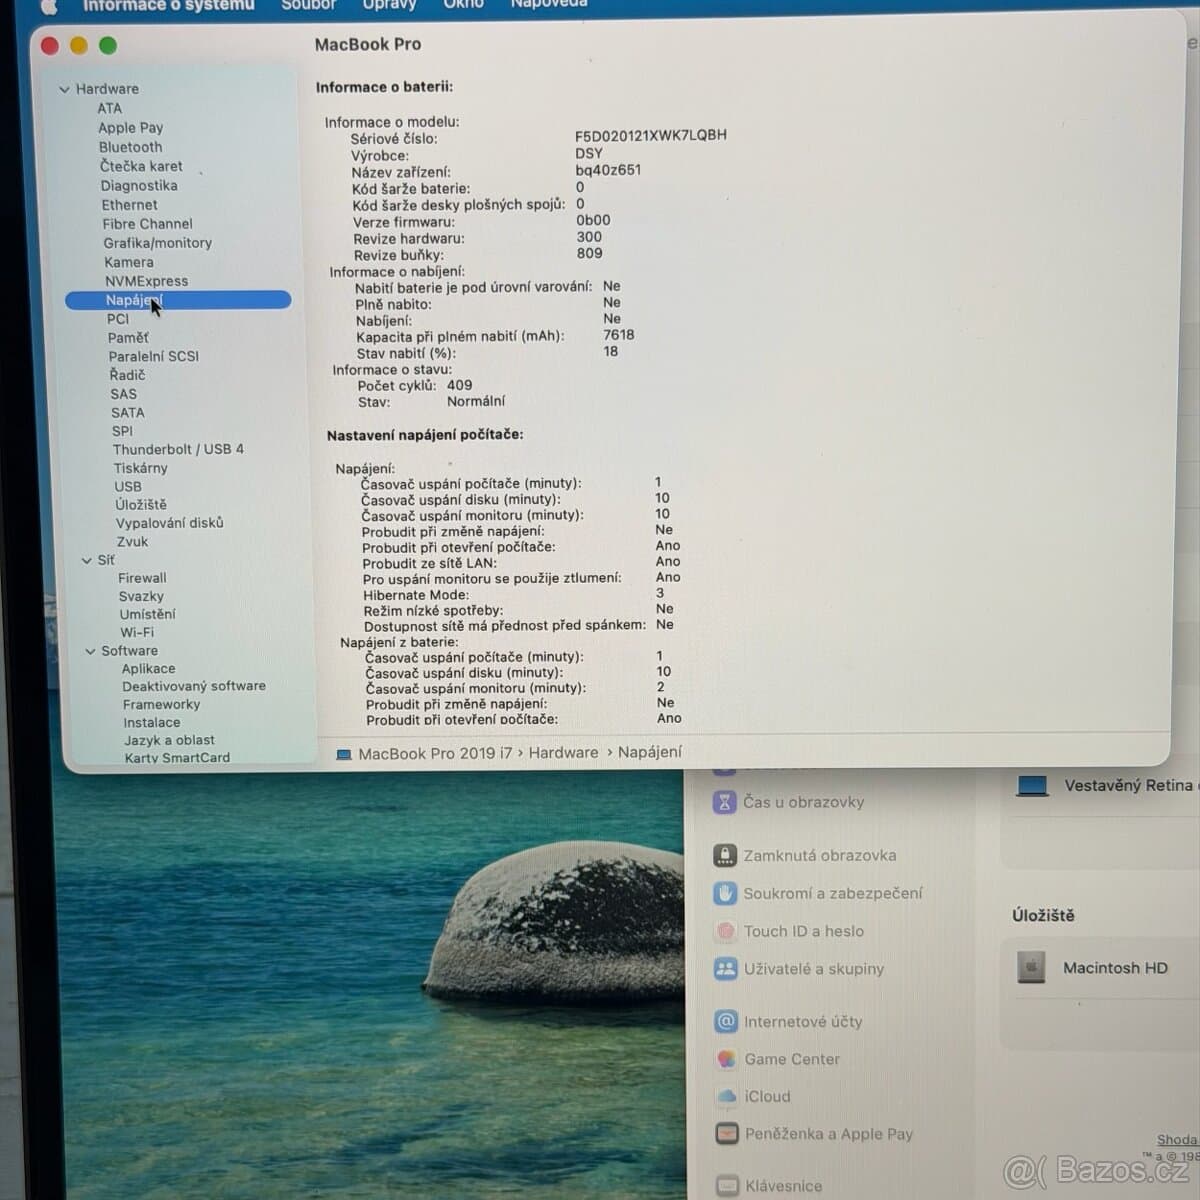Open the Úpravy menu
This screenshot has width=1200, height=1200.
coord(389,5)
